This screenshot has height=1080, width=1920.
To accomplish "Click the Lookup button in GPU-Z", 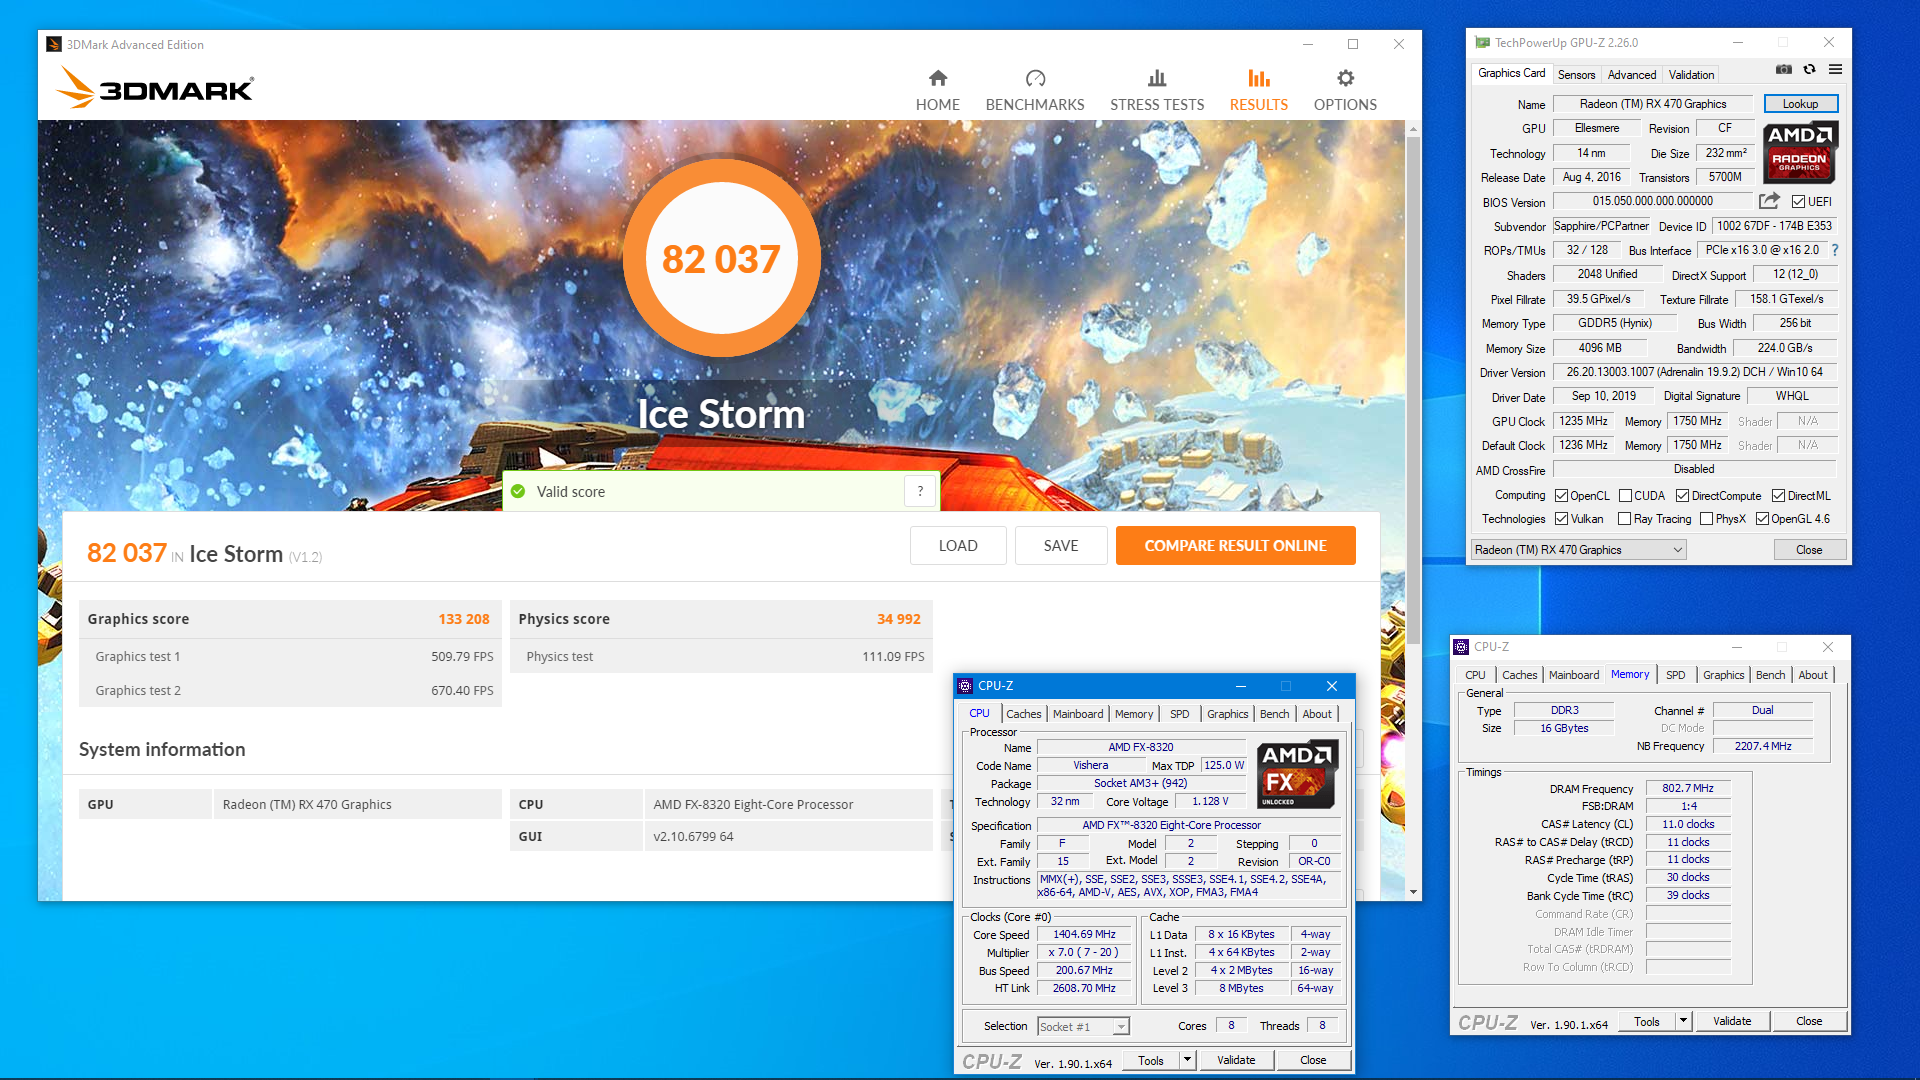I will [x=1800, y=104].
